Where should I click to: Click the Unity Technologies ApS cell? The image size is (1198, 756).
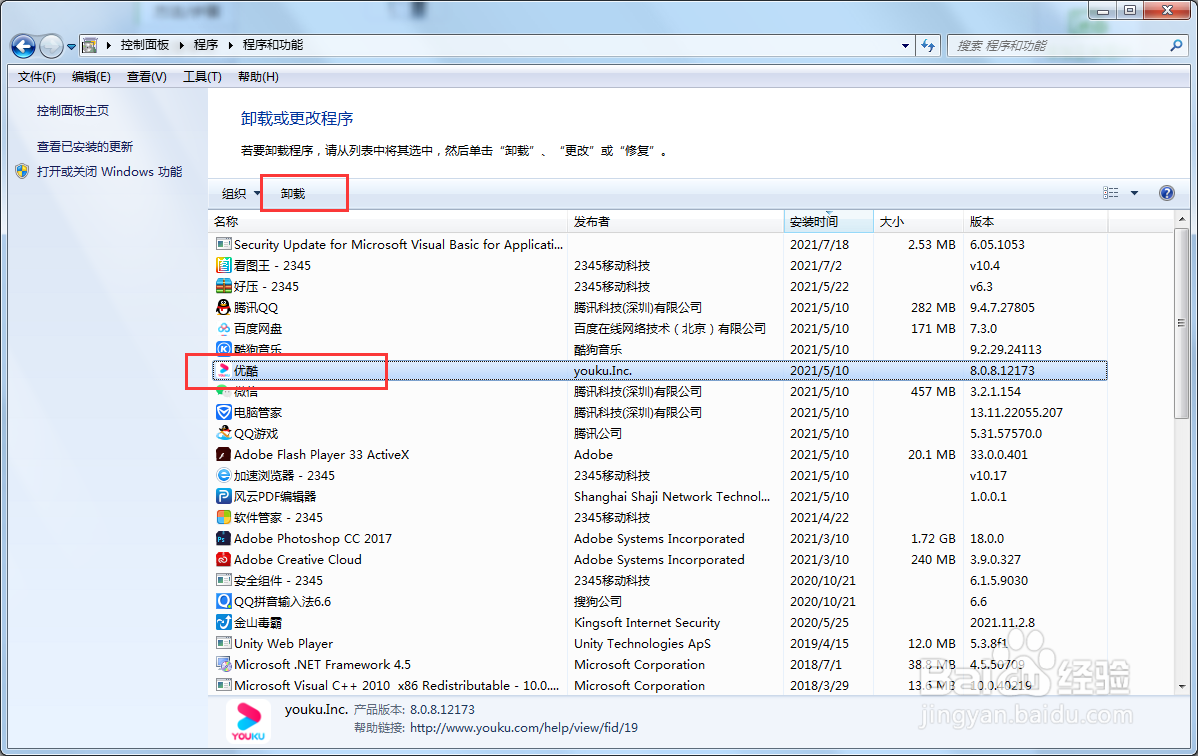coord(643,644)
